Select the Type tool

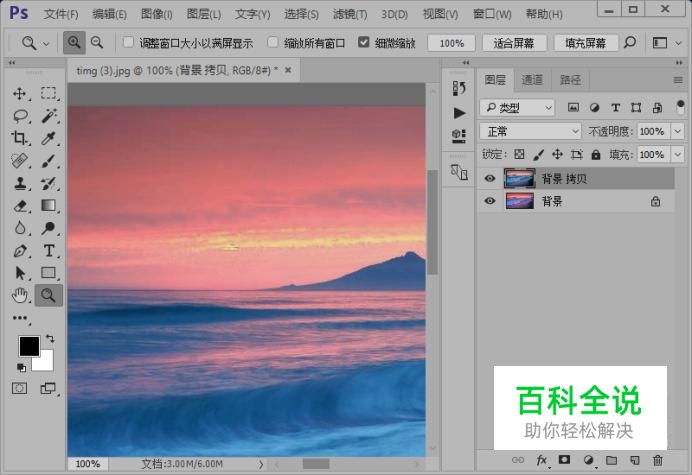point(49,251)
